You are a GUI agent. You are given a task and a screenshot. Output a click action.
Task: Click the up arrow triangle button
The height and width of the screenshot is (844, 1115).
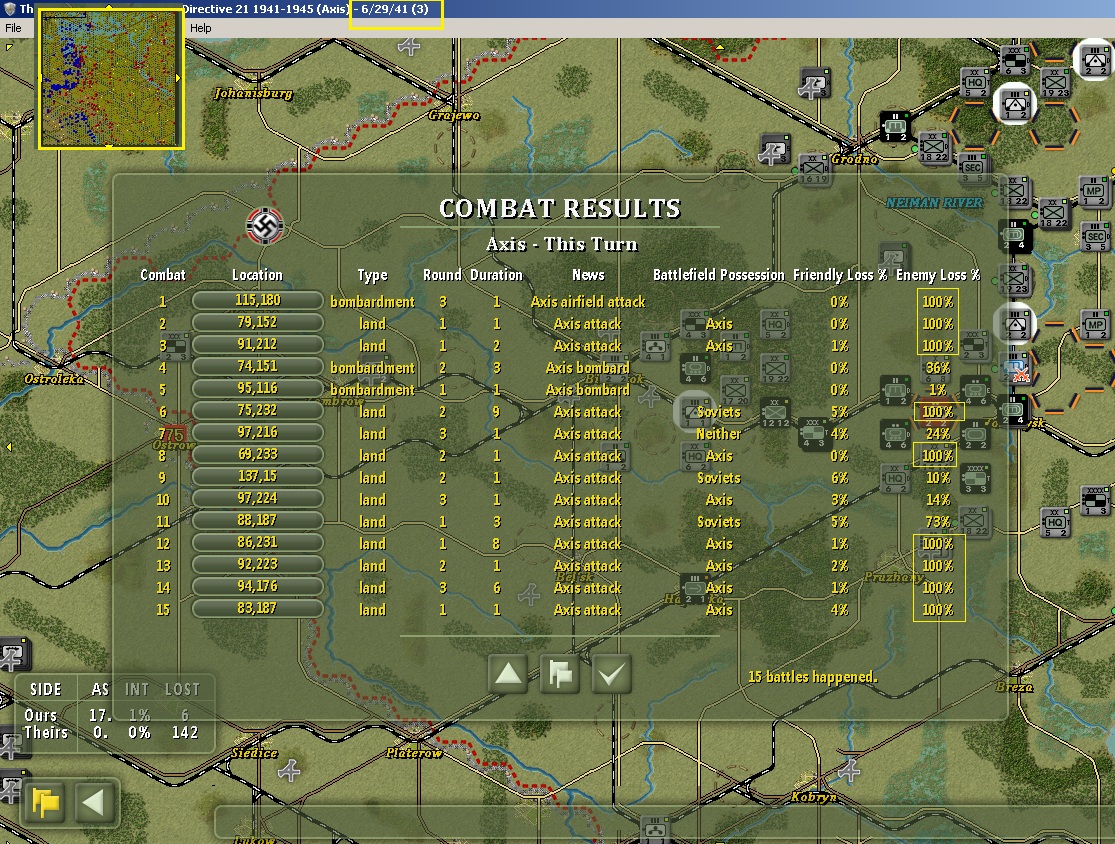508,674
